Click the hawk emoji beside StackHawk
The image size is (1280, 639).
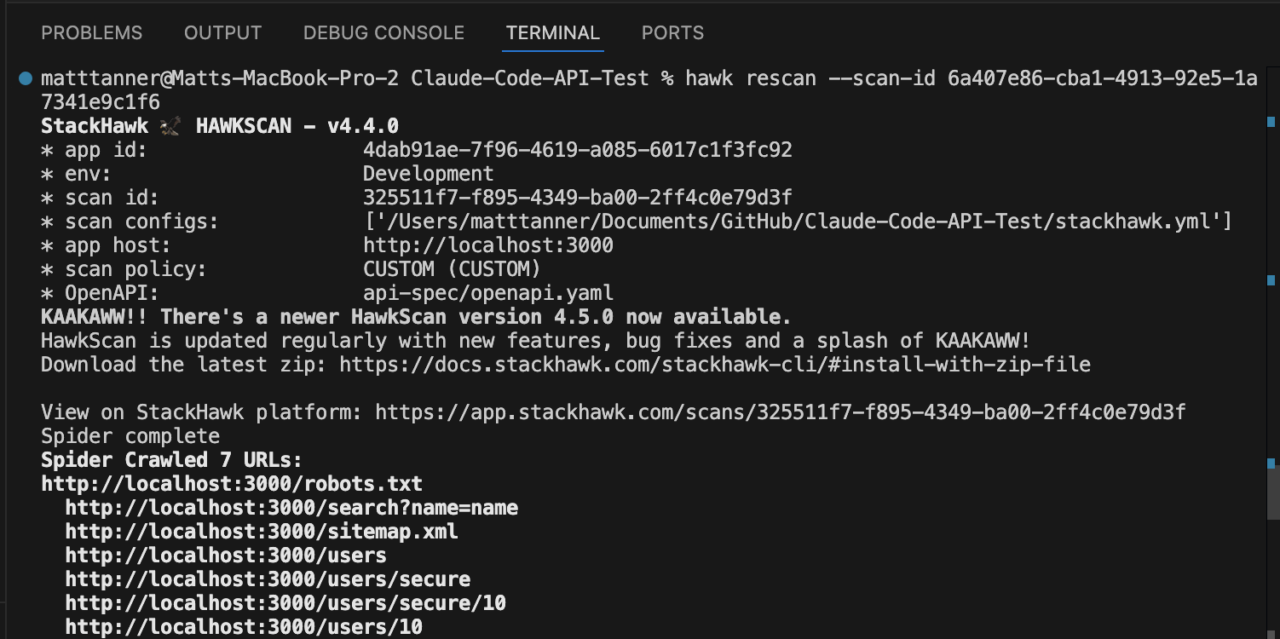click(172, 126)
